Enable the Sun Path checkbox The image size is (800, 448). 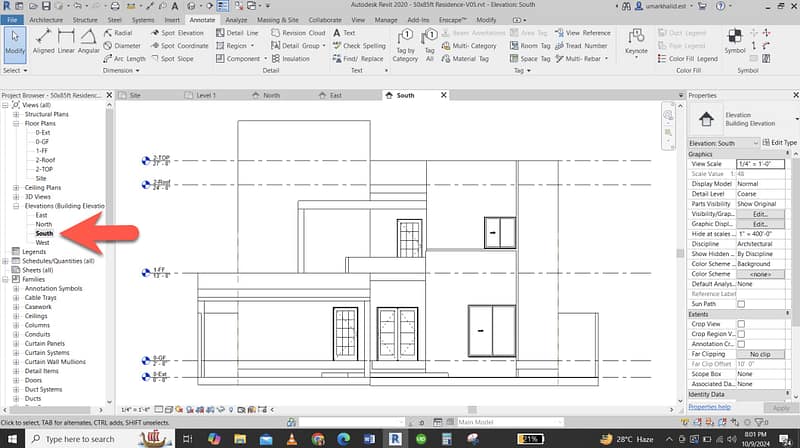tap(741, 303)
